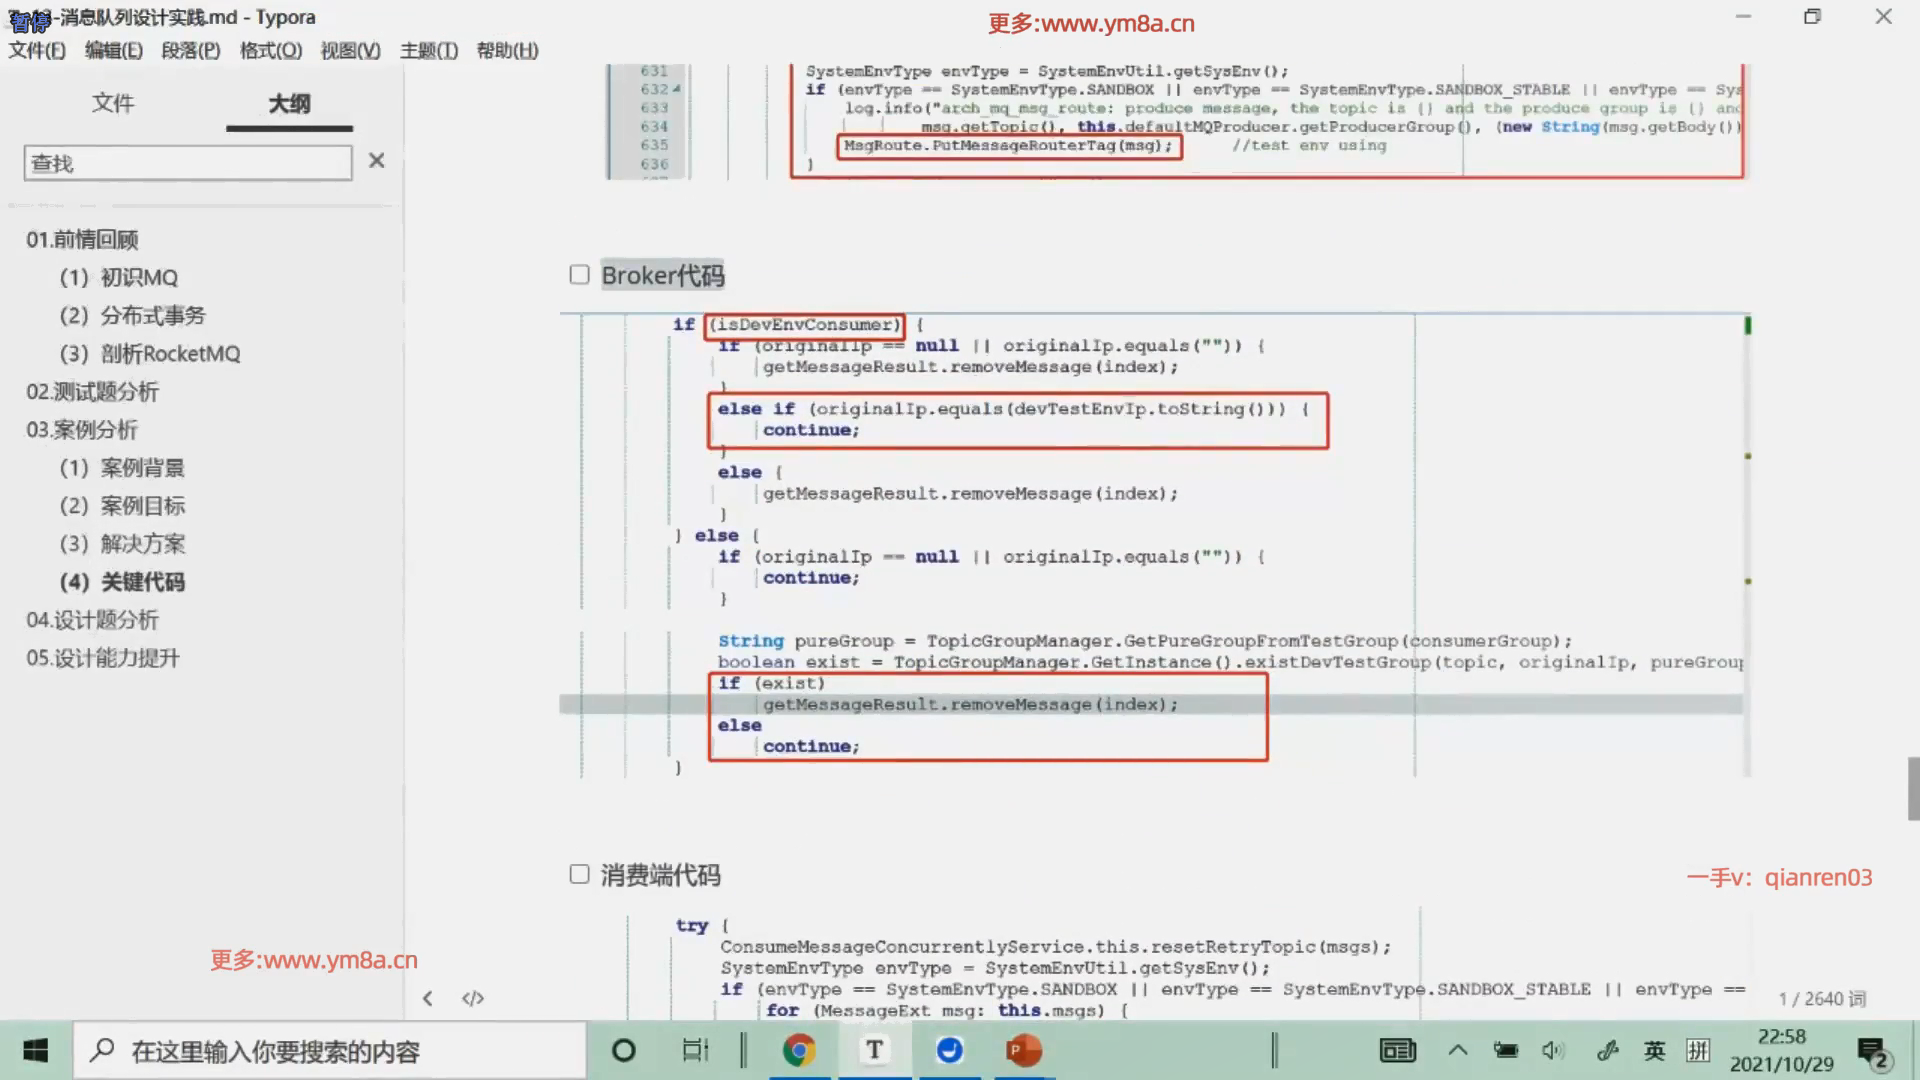The width and height of the screenshot is (1920, 1080).
Task: Open PowerPoint from the taskbar
Action: pyautogui.click(x=1023, y=1050)
